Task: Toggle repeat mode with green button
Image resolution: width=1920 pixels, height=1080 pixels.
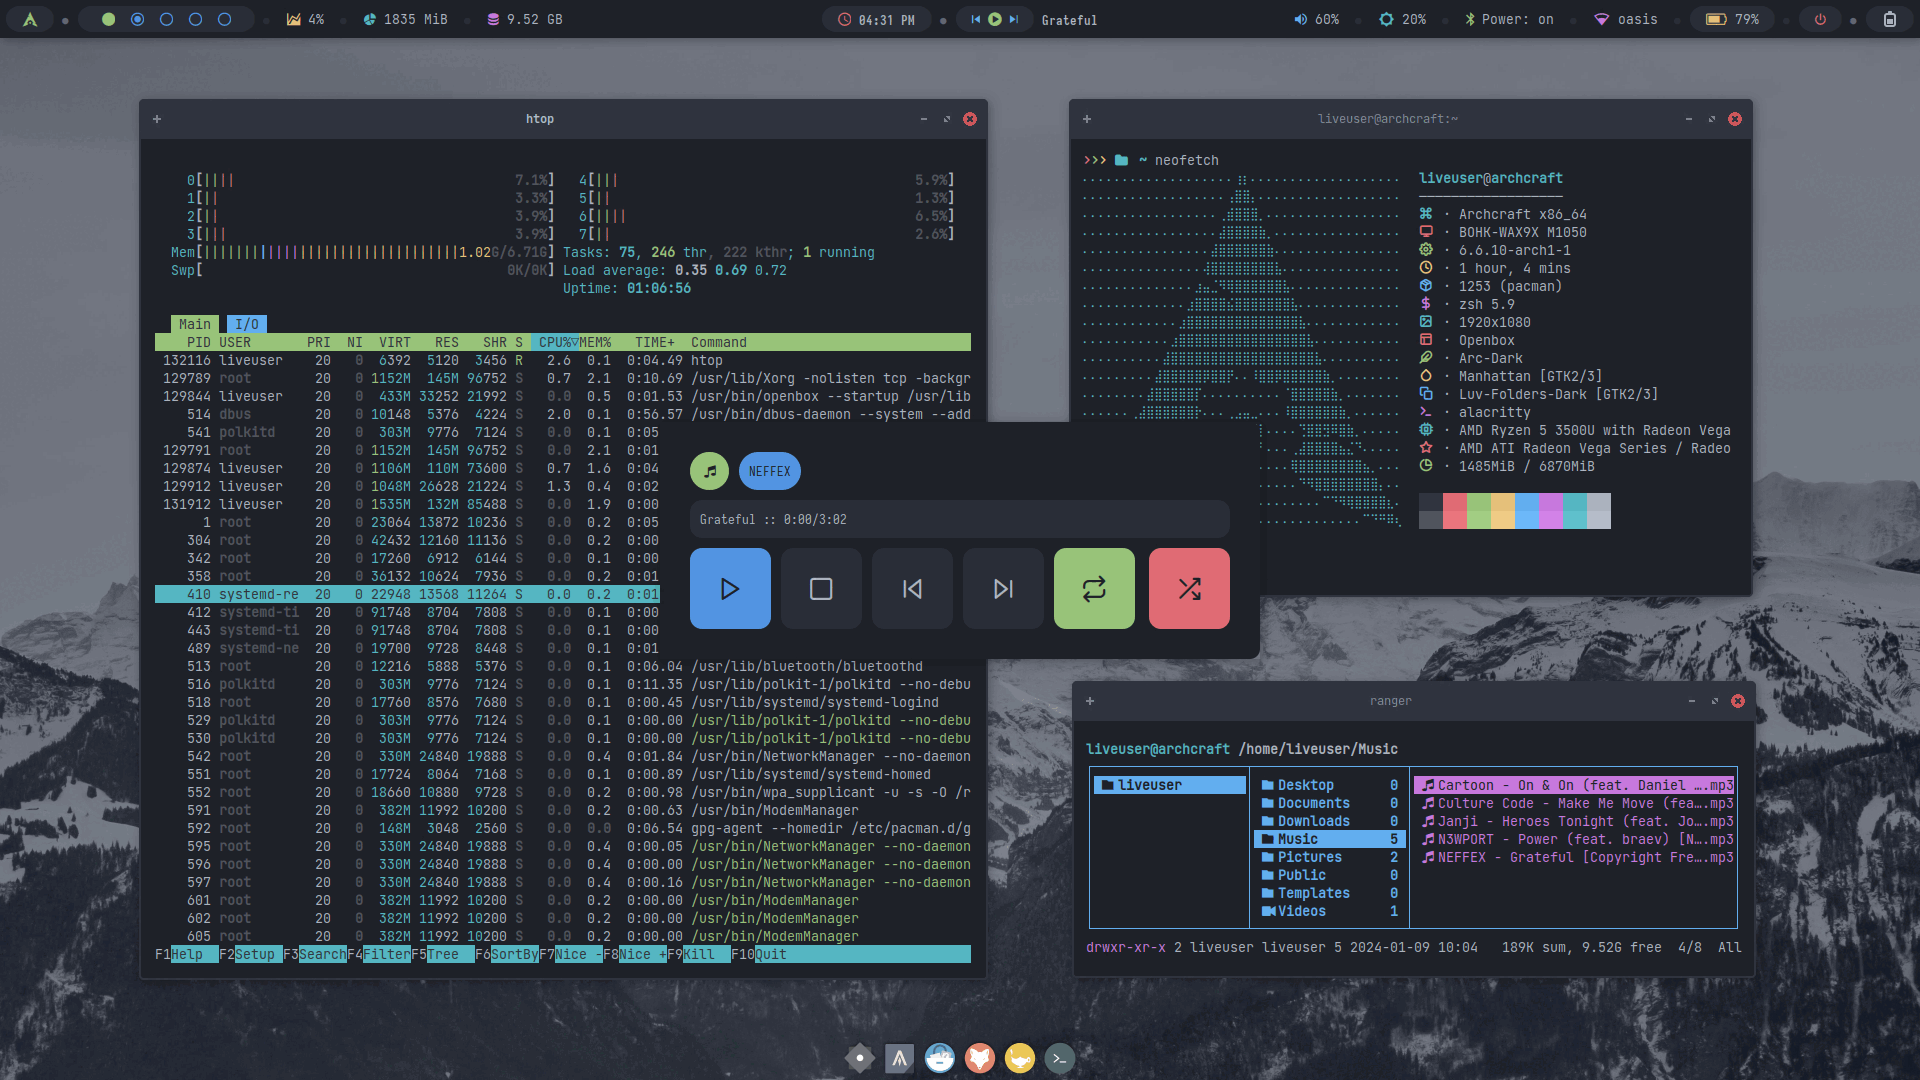Action: pyautogui.click(x=1094, y=589)
